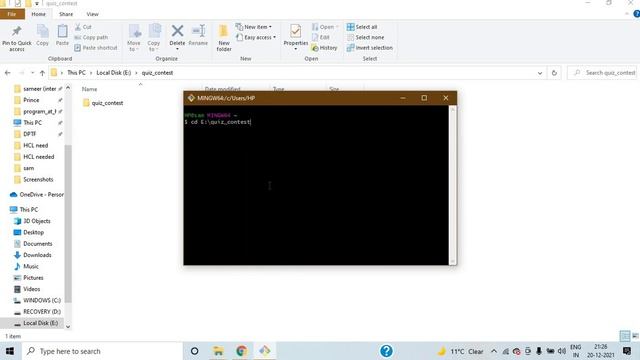
Task: Open the Easy access dropdown
Action: (256, 37)
